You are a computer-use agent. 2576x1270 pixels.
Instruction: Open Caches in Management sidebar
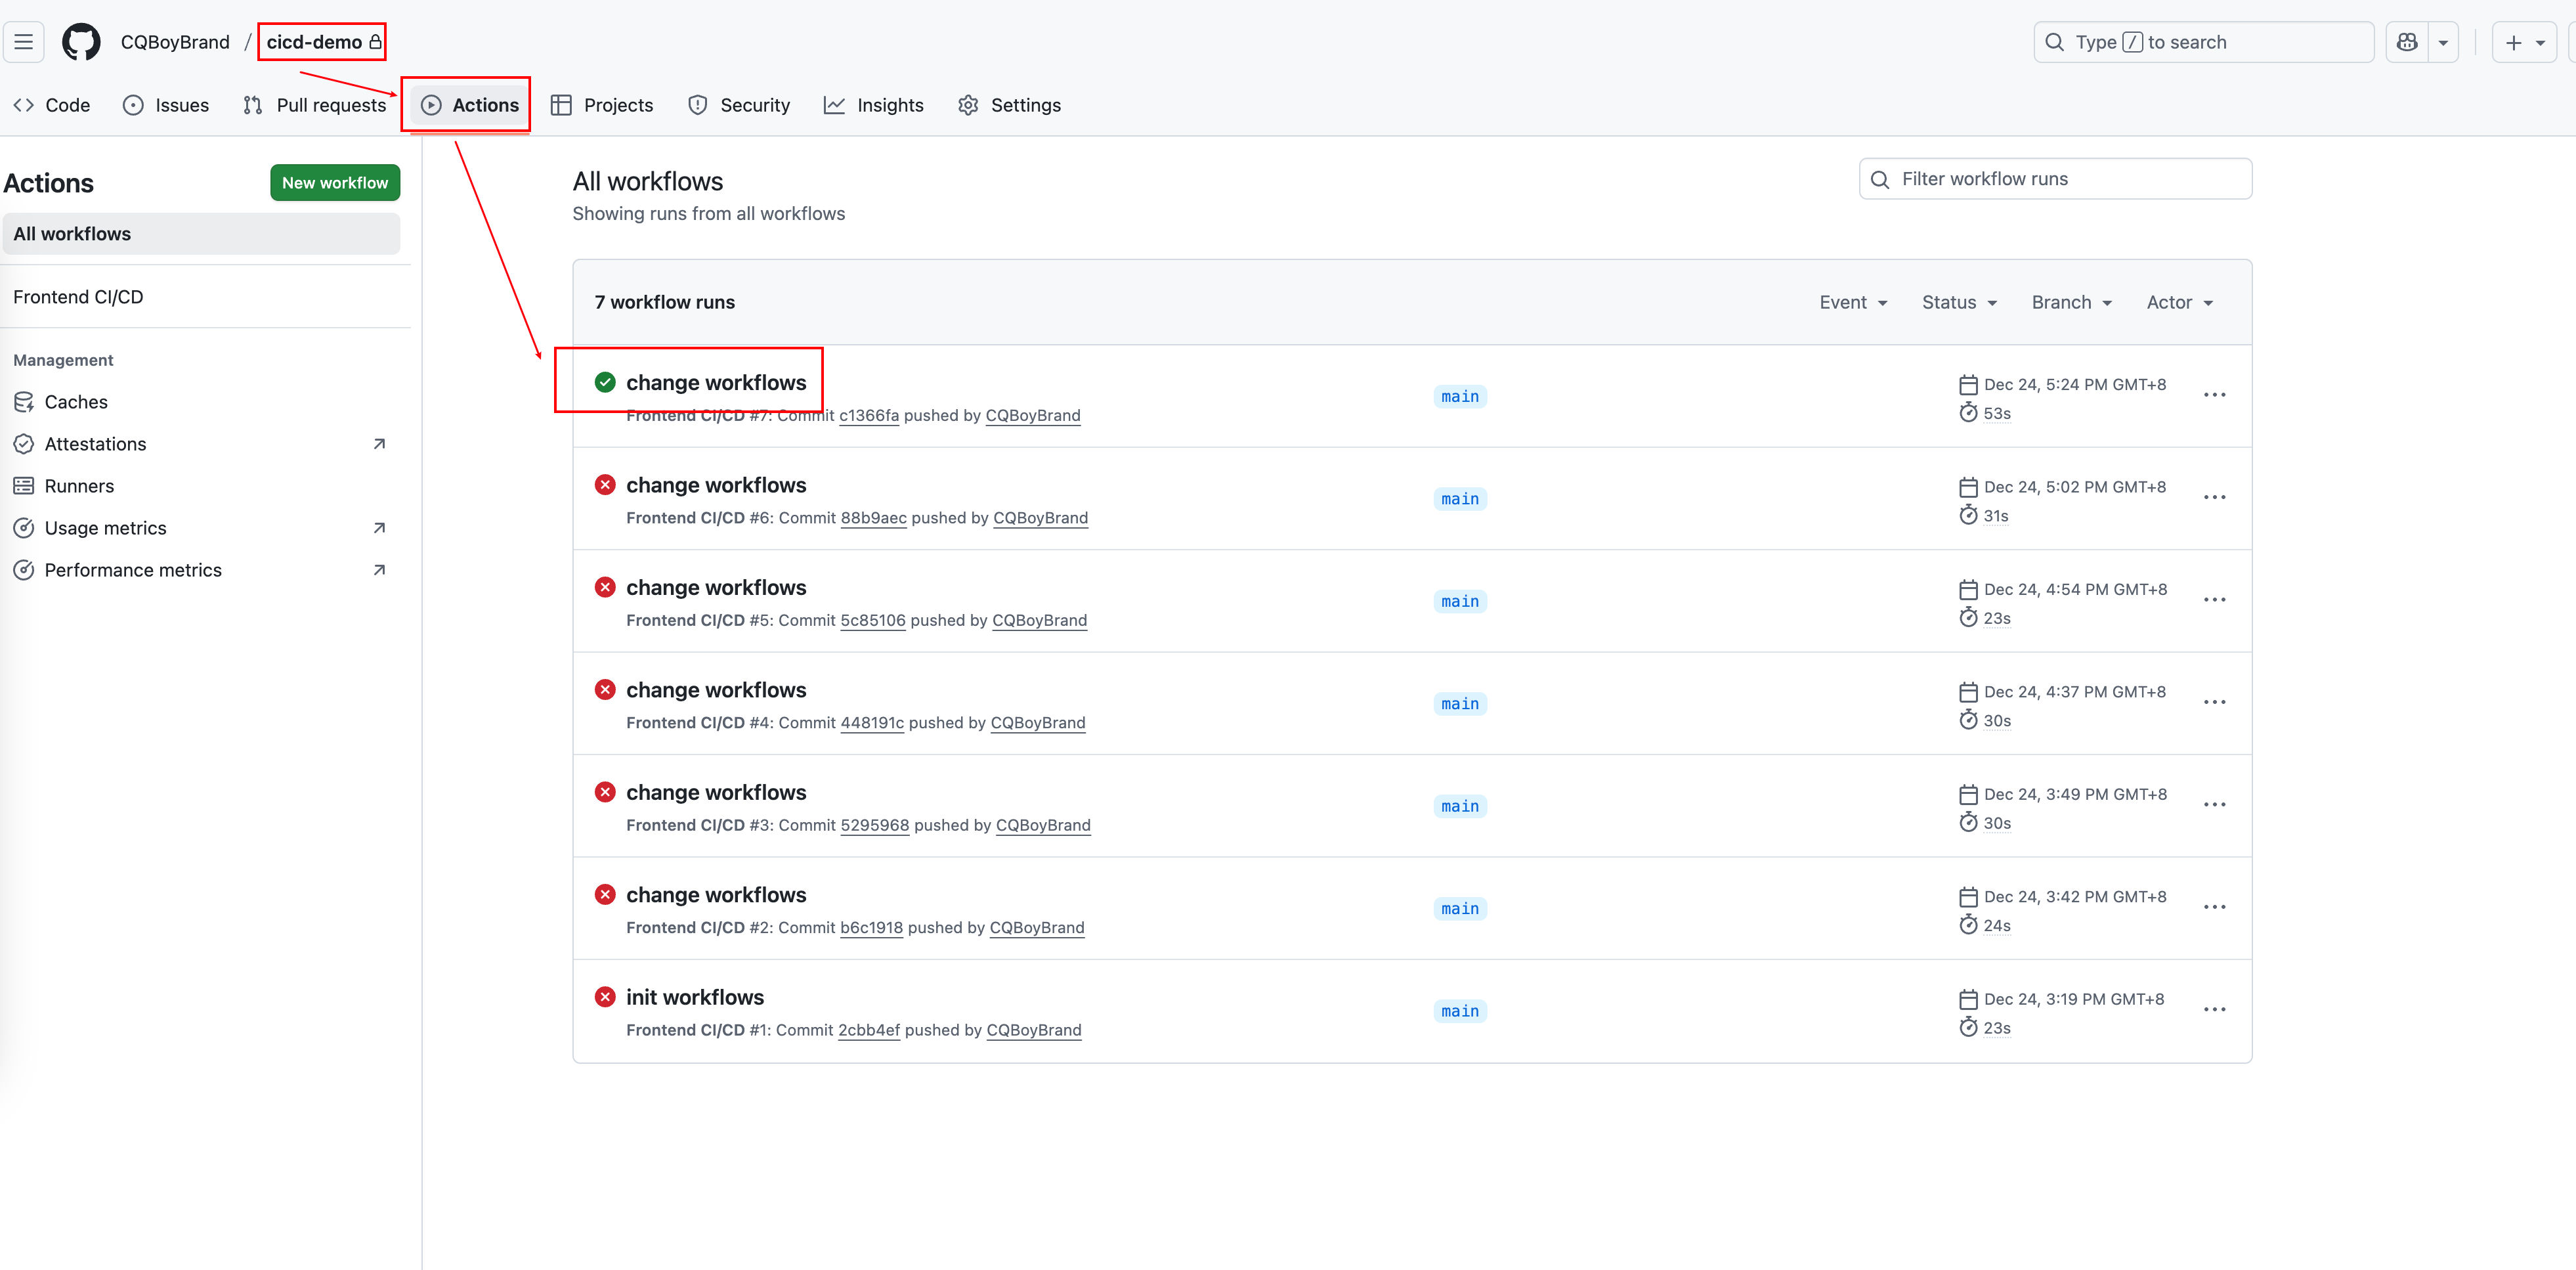76,402
